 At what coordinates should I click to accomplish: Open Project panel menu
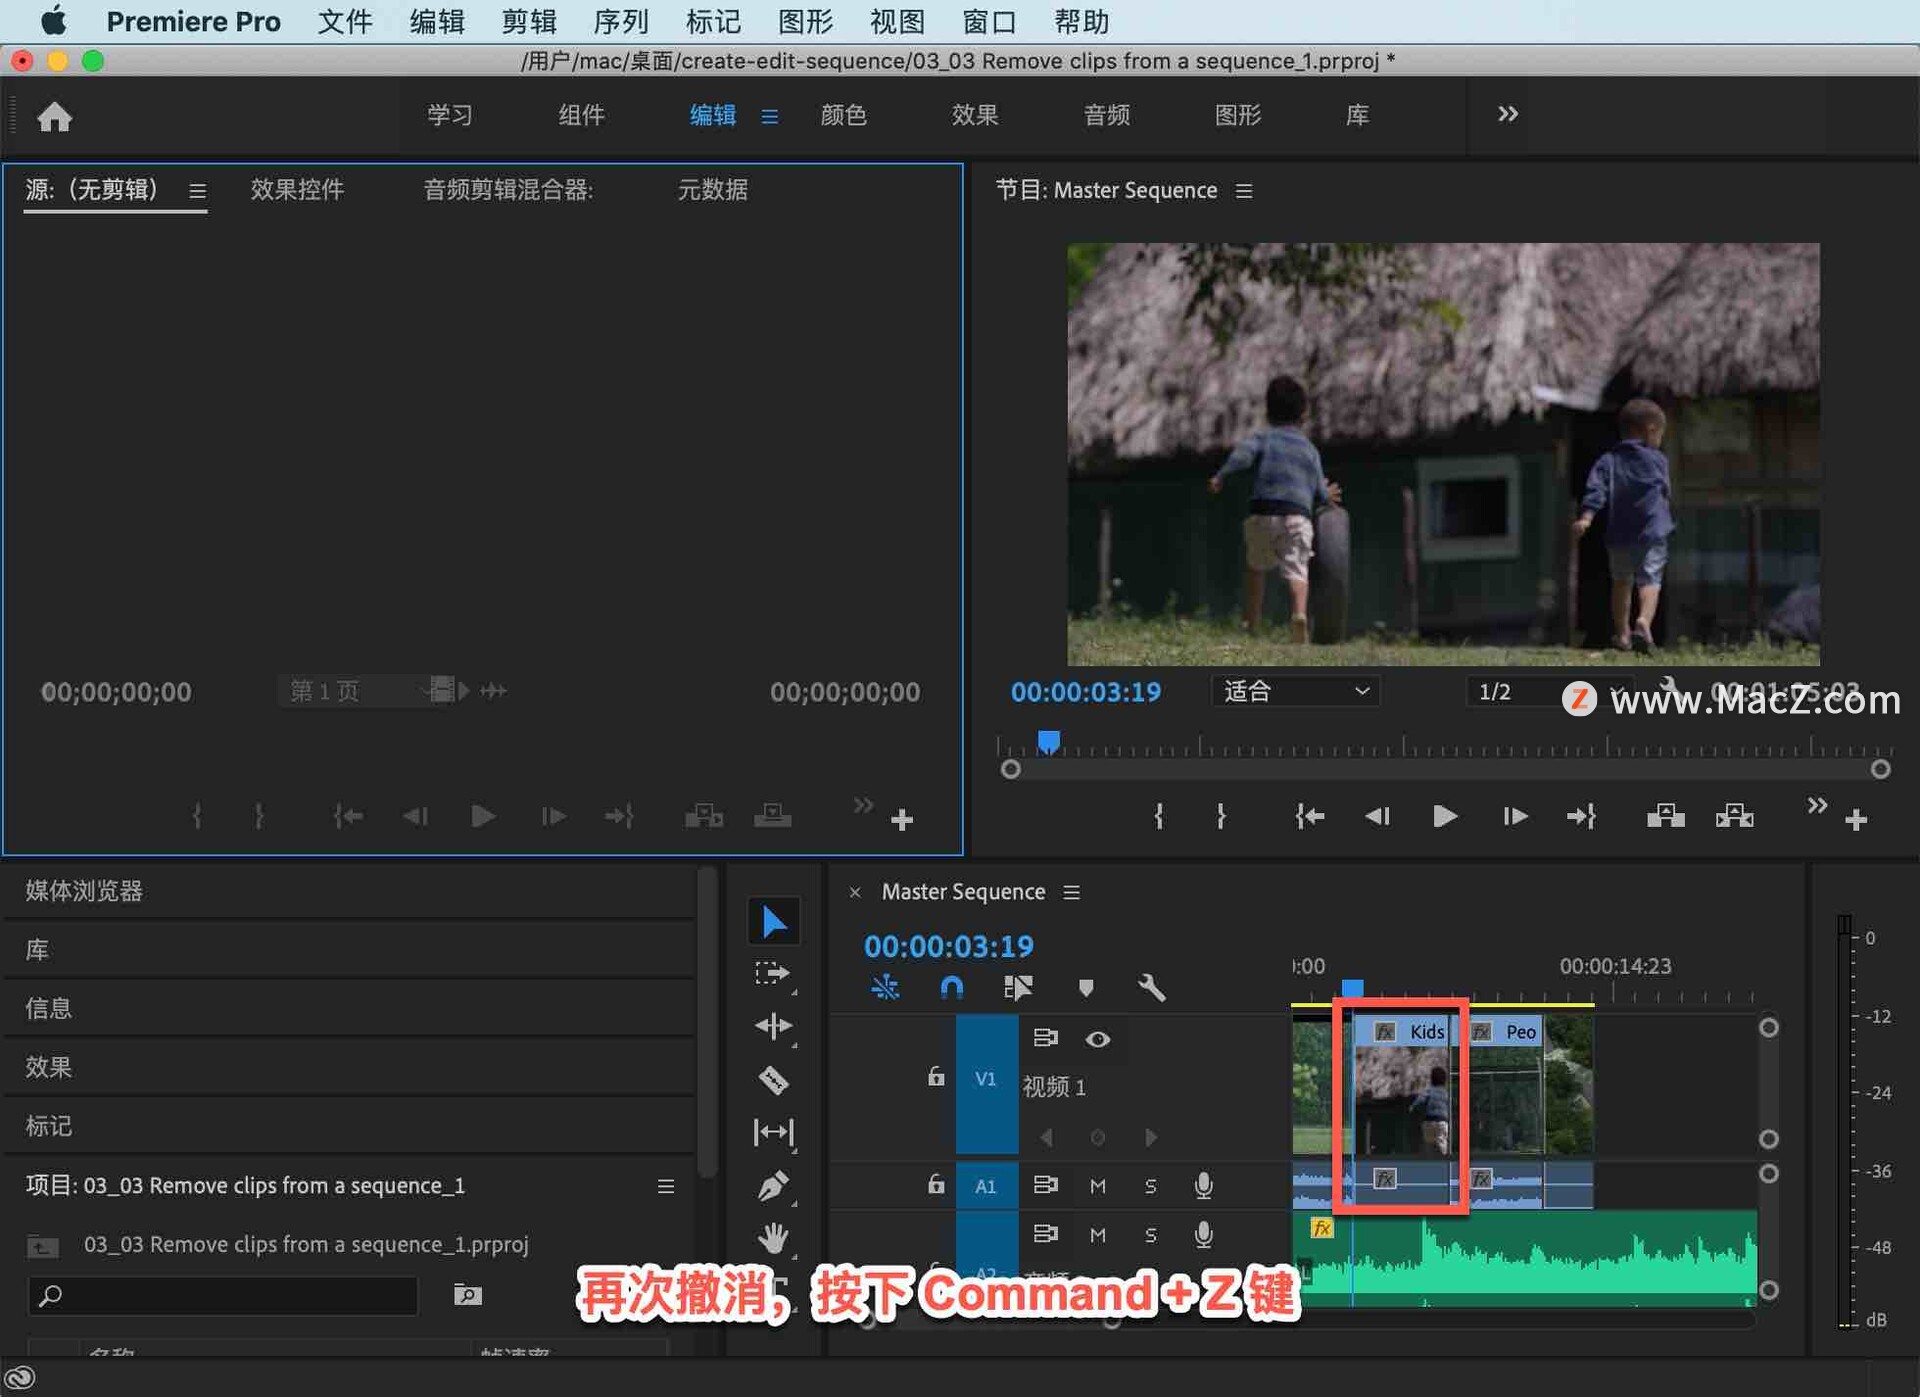[665, 1186]
